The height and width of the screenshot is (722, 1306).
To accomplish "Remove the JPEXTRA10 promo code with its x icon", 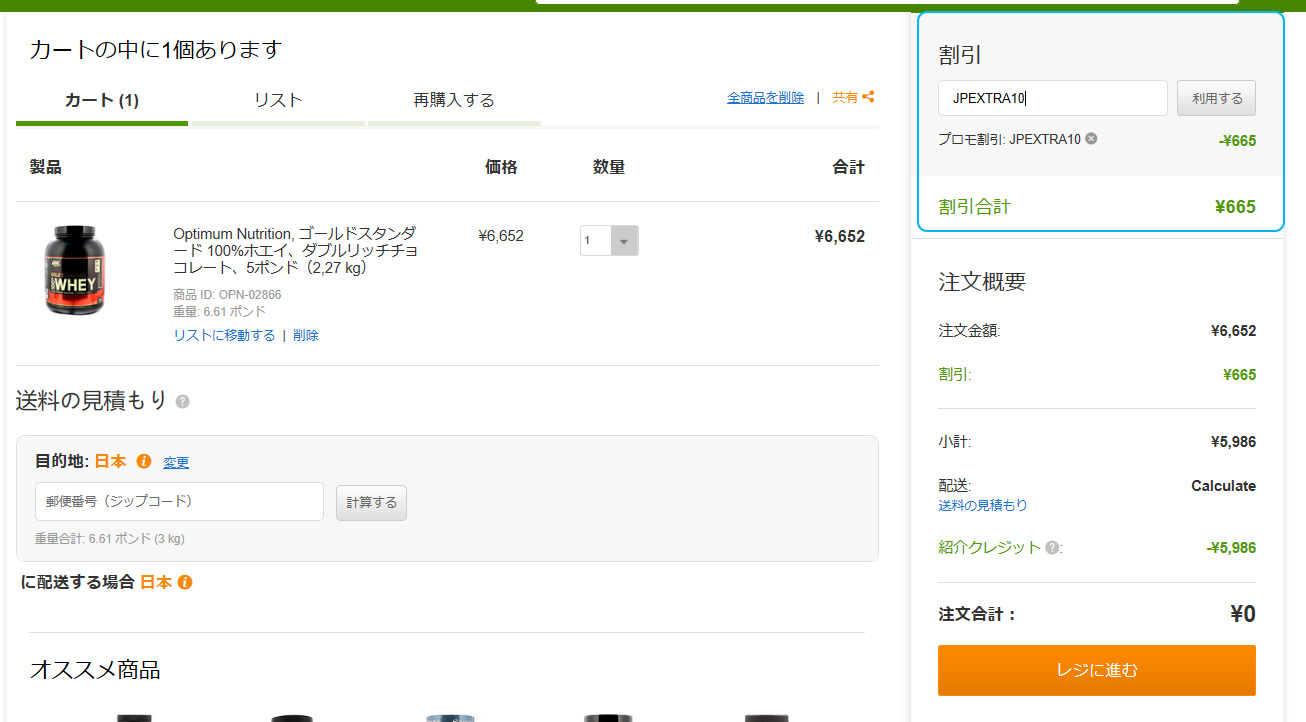I will [x=1091, y=139].
